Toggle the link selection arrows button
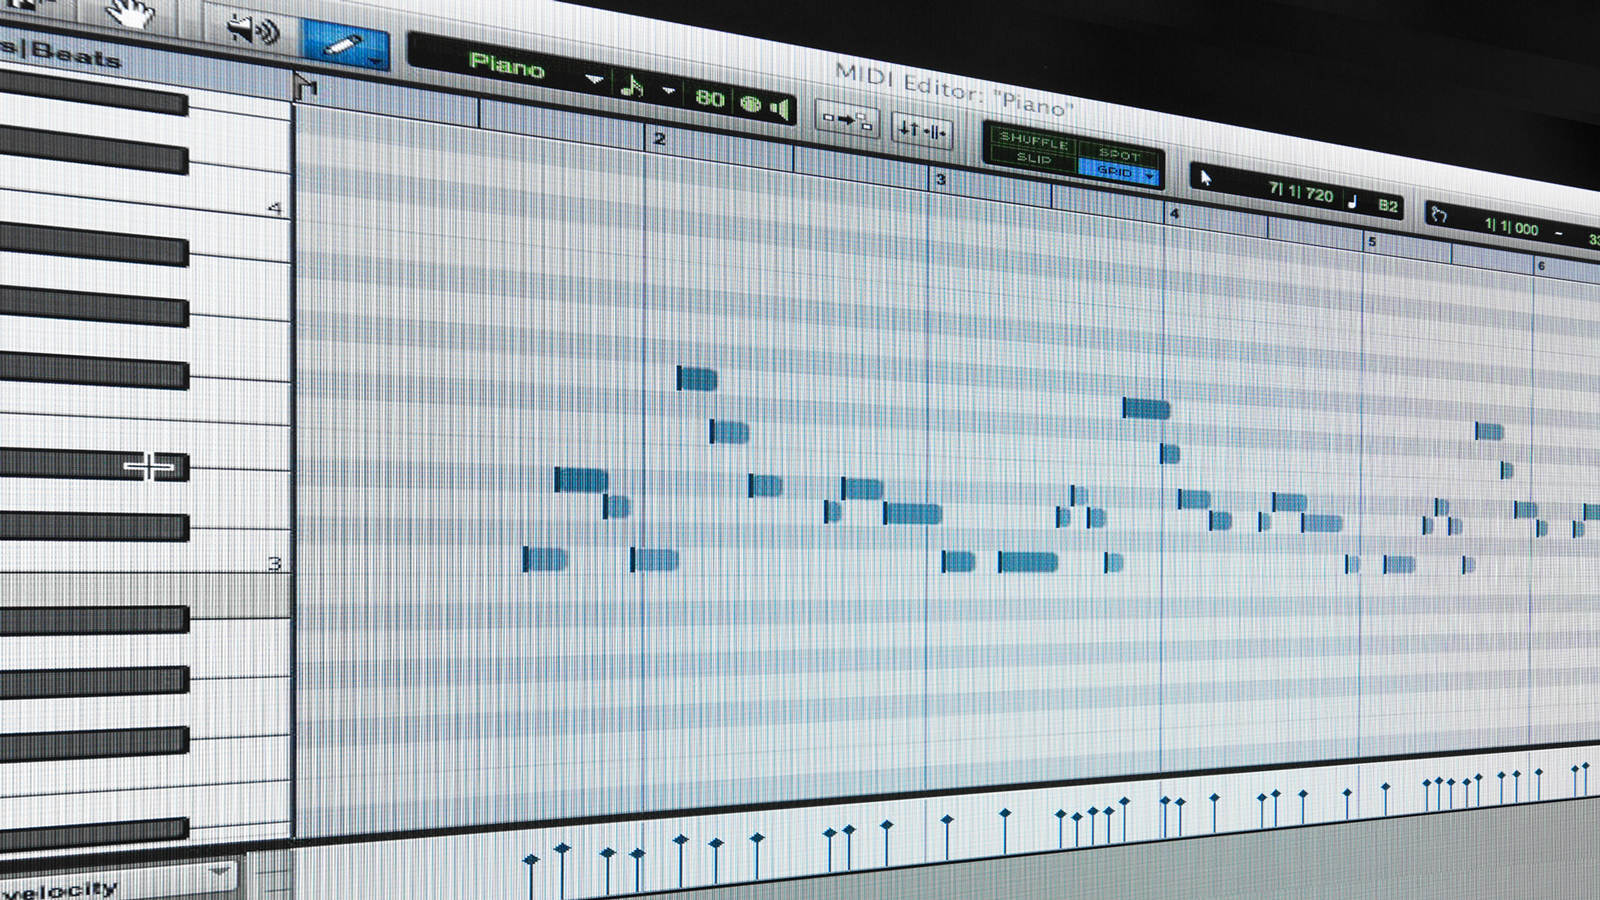 pyautogui.click(x=921, y=131)
